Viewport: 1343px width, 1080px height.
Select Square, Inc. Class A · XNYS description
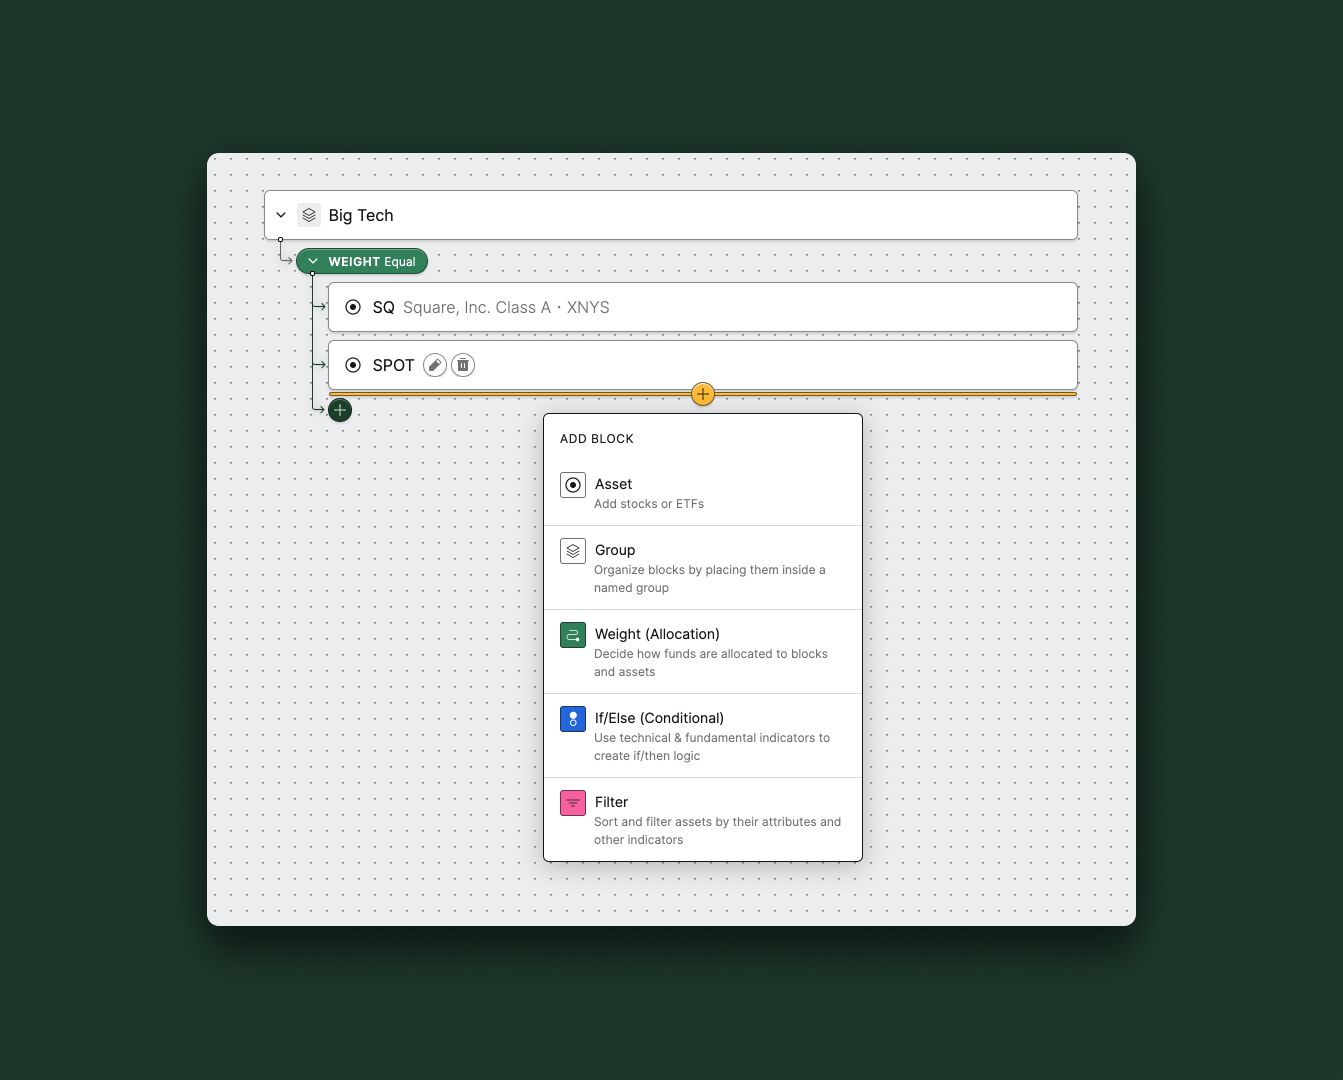coord(506,307)
